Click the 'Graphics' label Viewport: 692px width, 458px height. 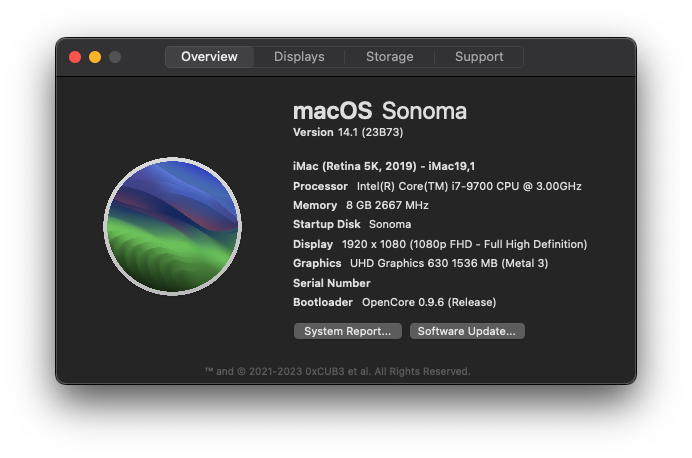[317, 263]
